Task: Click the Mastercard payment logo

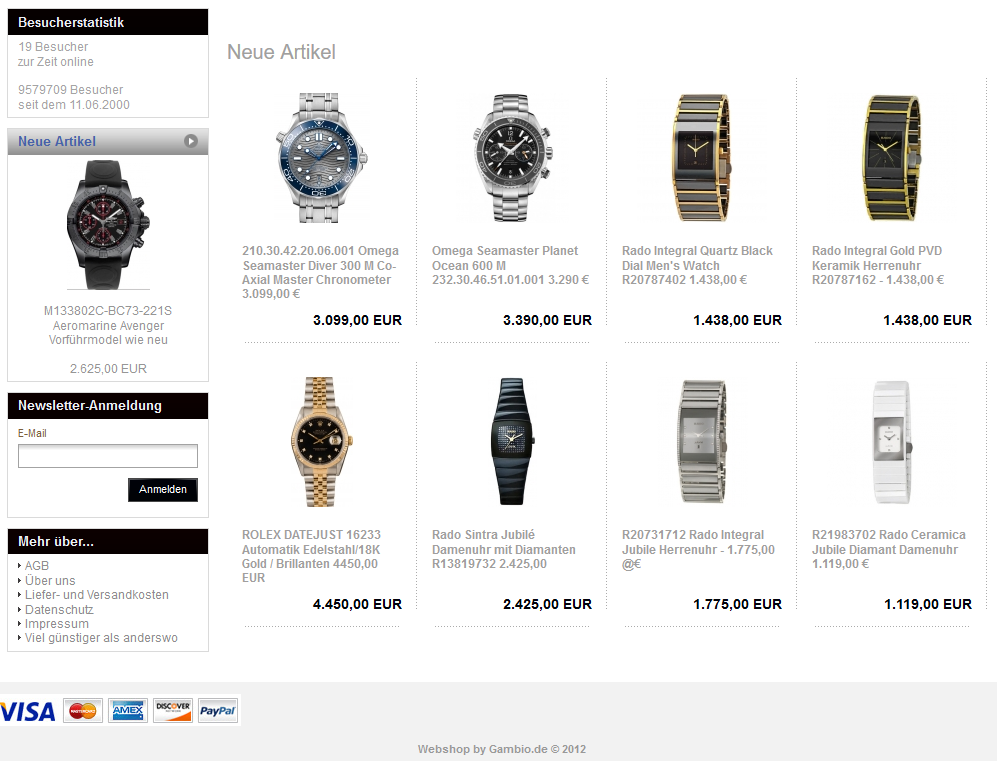Action: pos(83,711)
